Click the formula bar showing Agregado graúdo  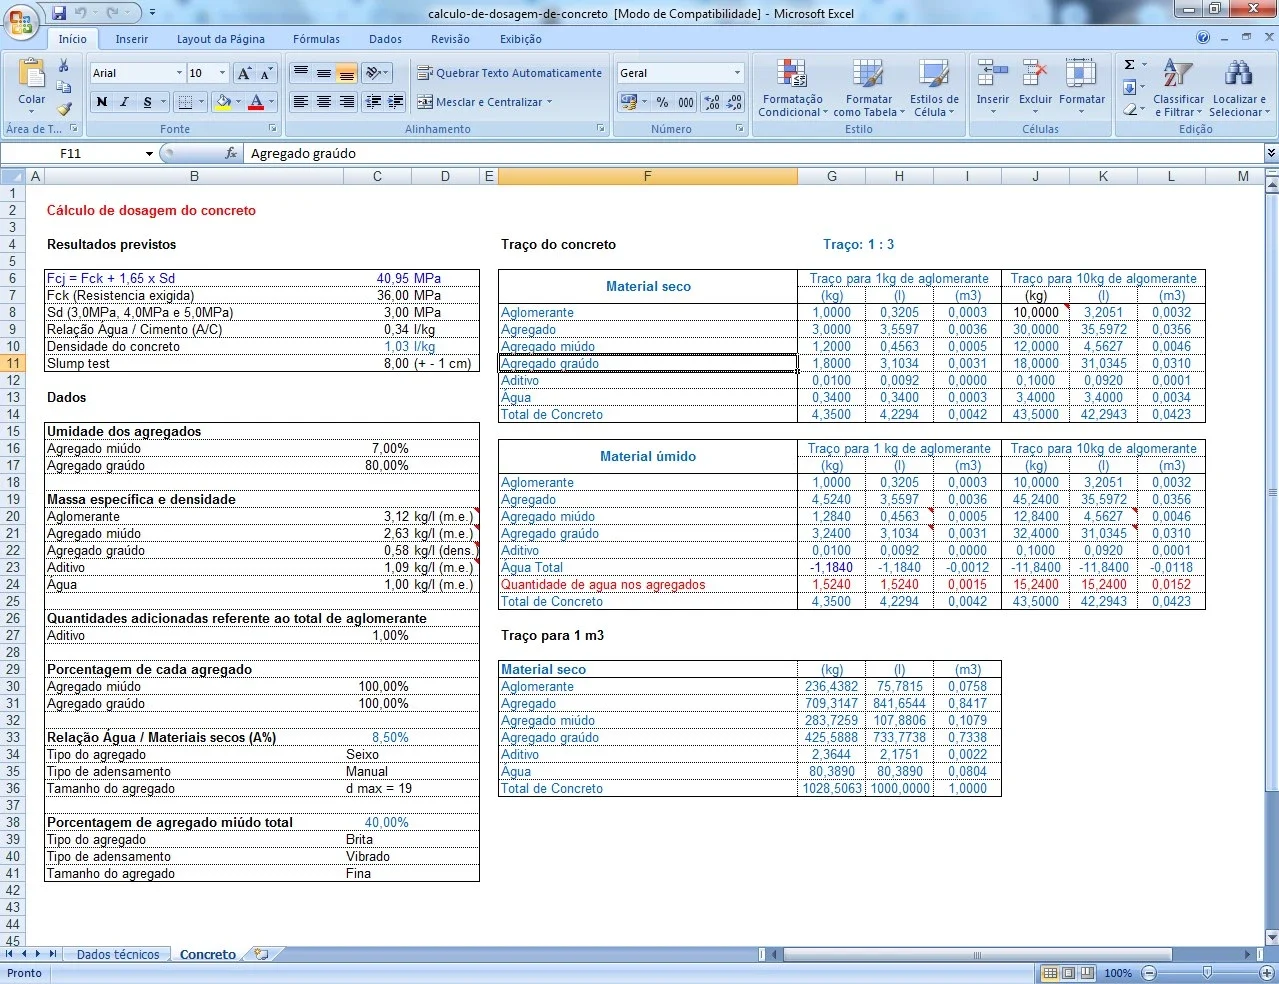755,154
